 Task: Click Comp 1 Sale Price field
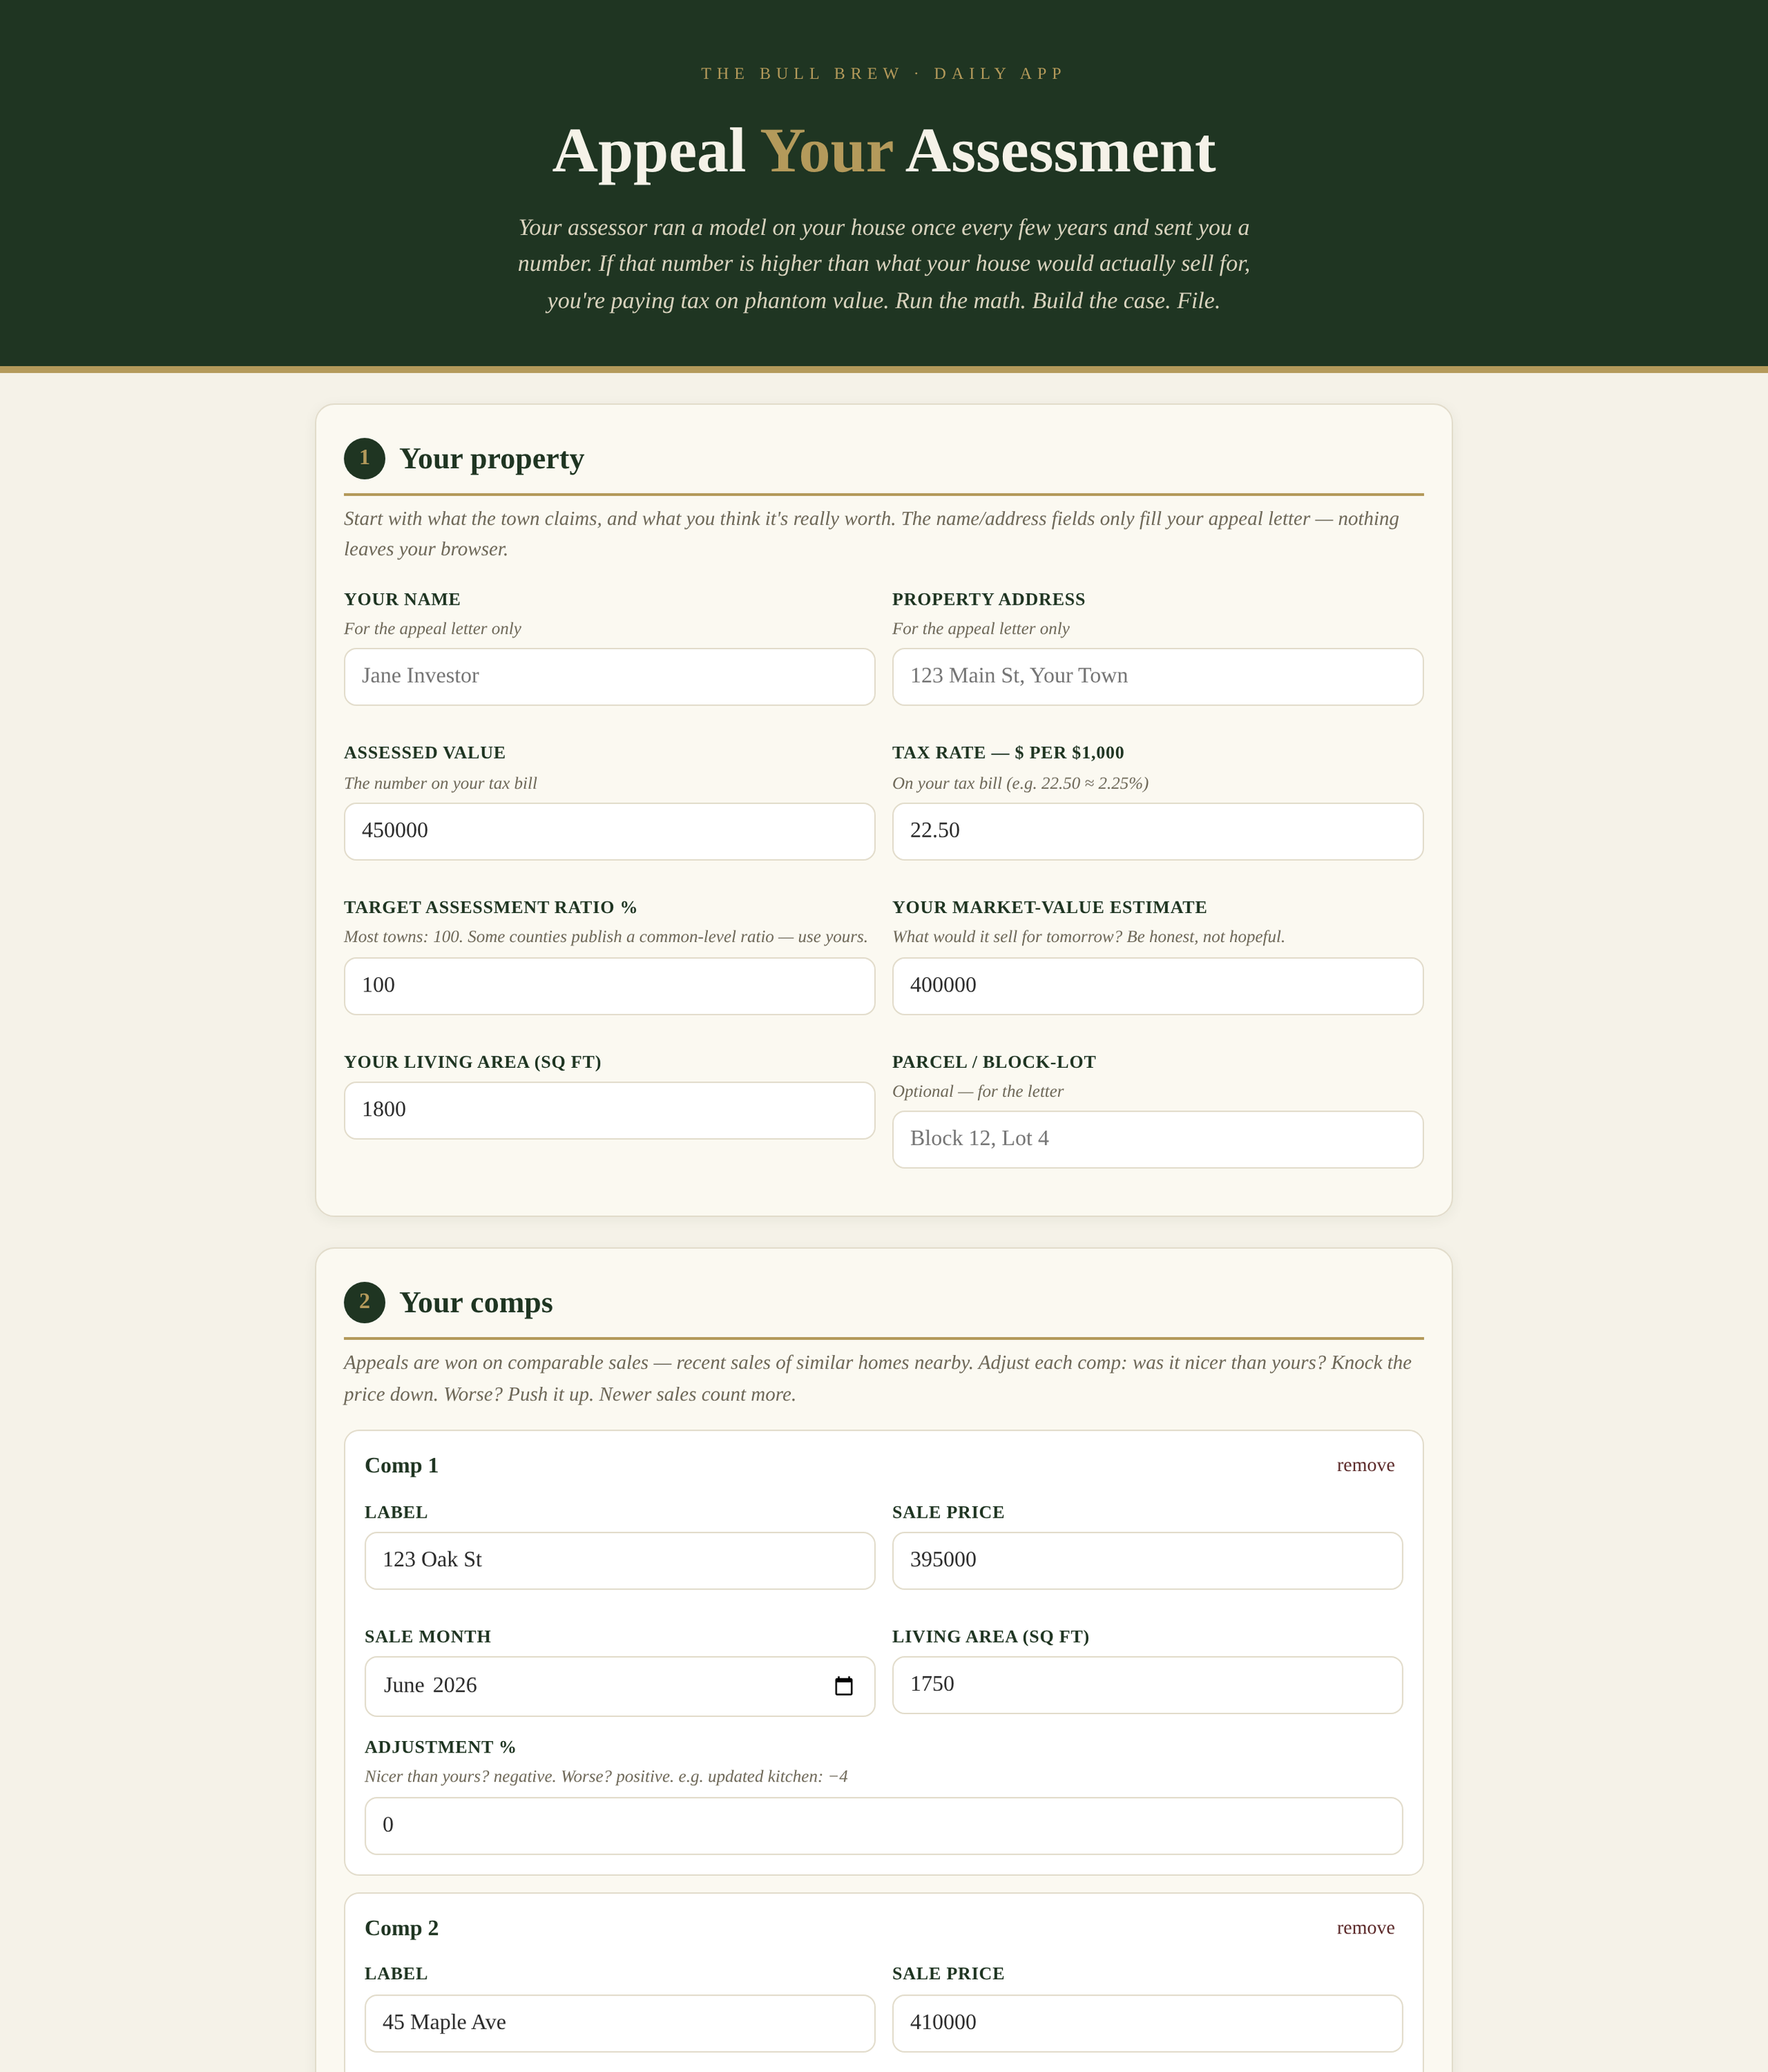click(1147, 1560)
